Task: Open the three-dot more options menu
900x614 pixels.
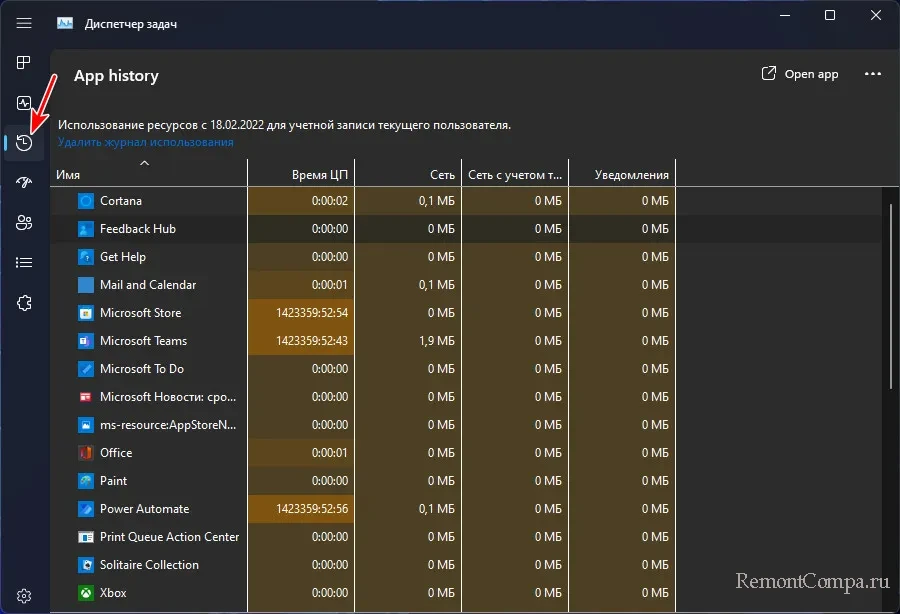Action: tap(872, 74)
